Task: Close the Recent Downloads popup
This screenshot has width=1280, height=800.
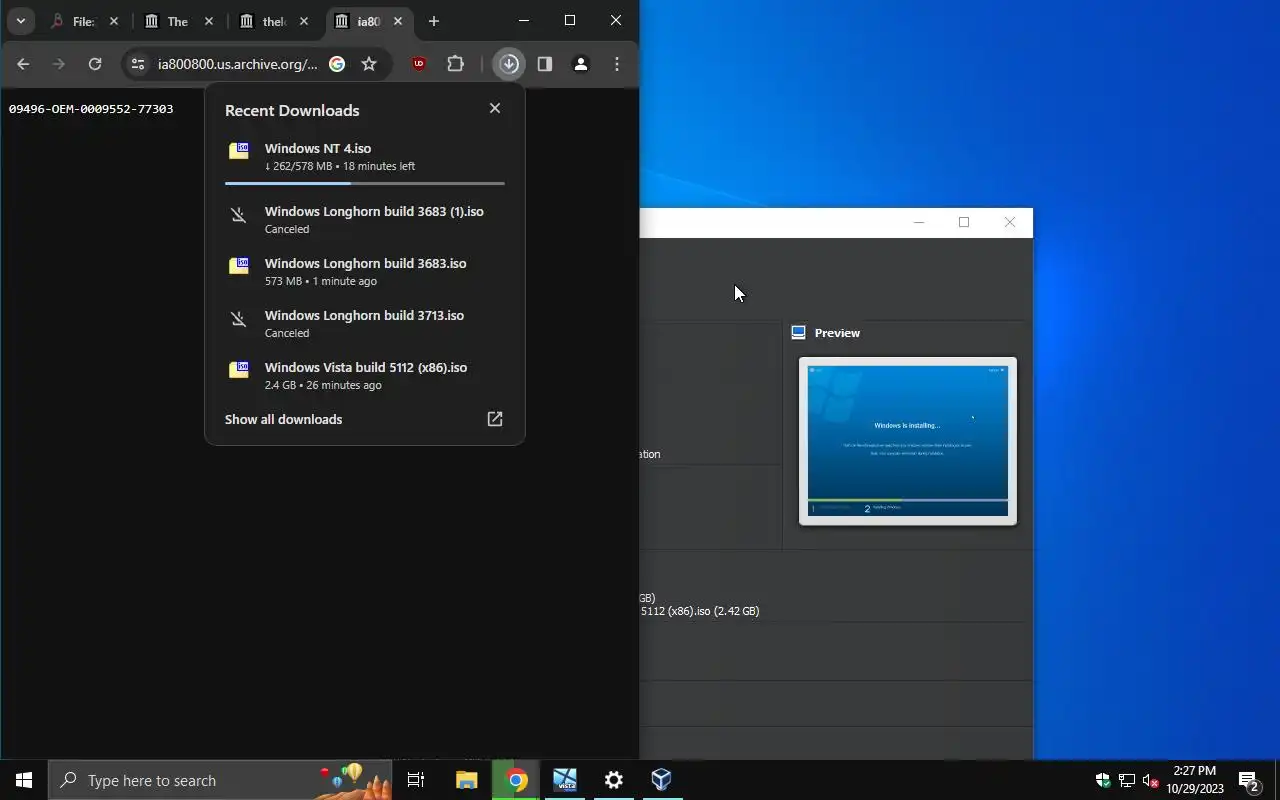Action: pyautogui.click(x=494, y=108)
